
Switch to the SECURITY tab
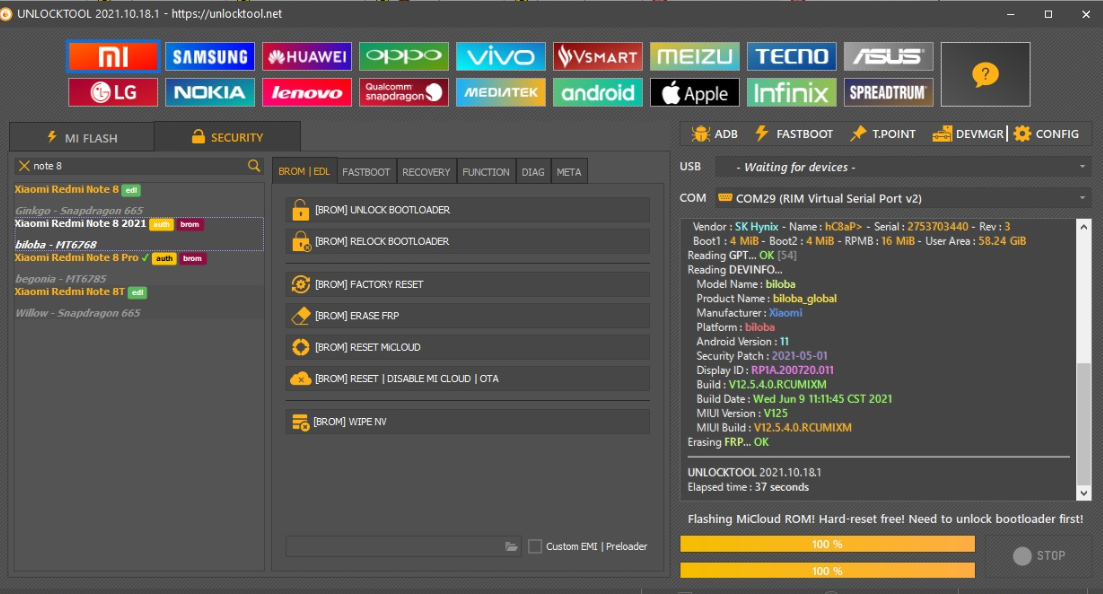pos(227,137)
